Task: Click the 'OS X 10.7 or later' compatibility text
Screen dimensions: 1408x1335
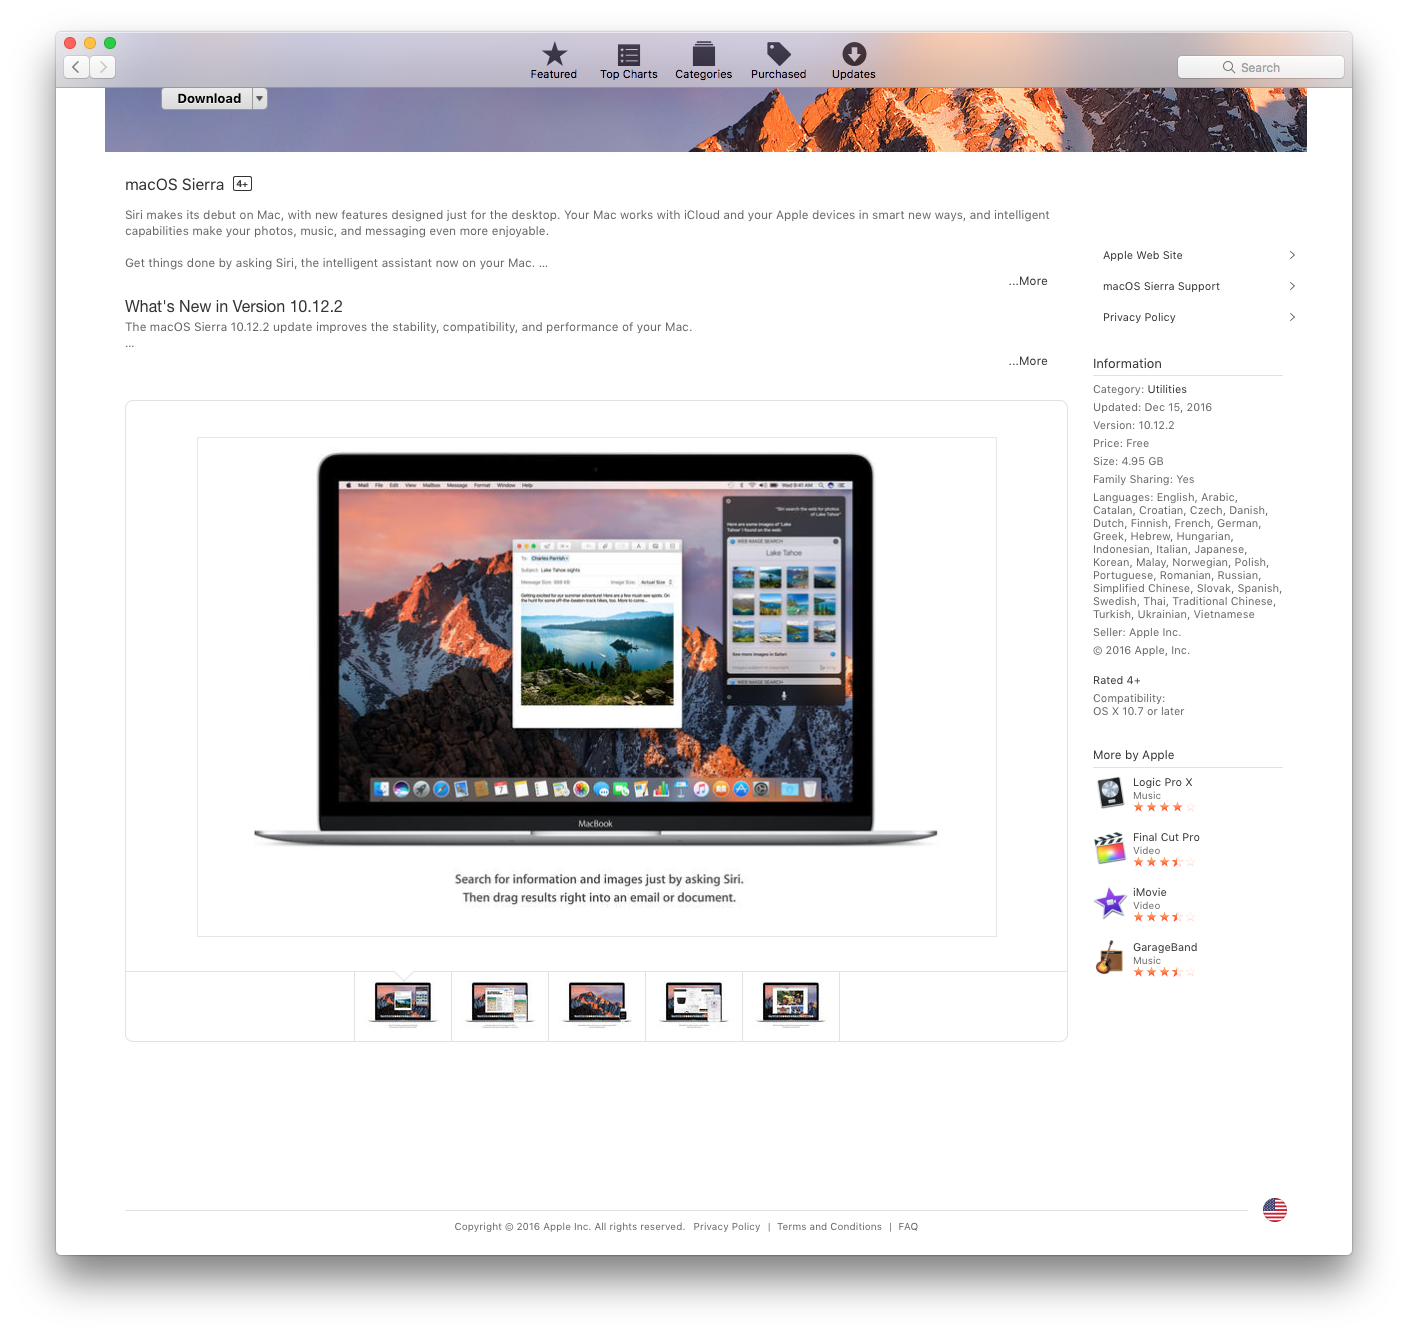Action: (x=1139, y=711)
